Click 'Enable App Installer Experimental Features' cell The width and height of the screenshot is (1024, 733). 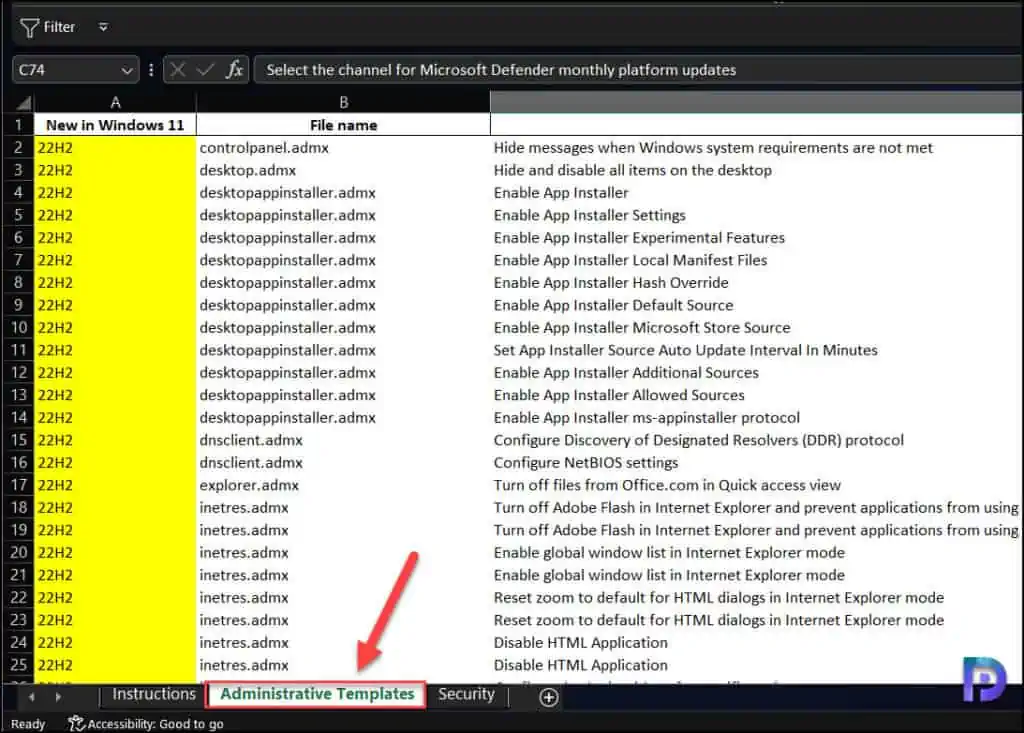pyautogui.click(x=756, y=237)
